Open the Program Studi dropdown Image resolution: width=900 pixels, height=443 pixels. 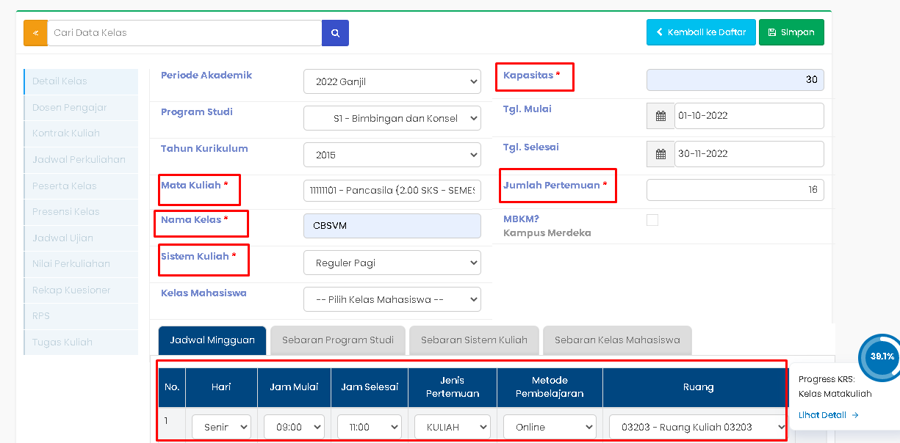[x=392, y=118]
